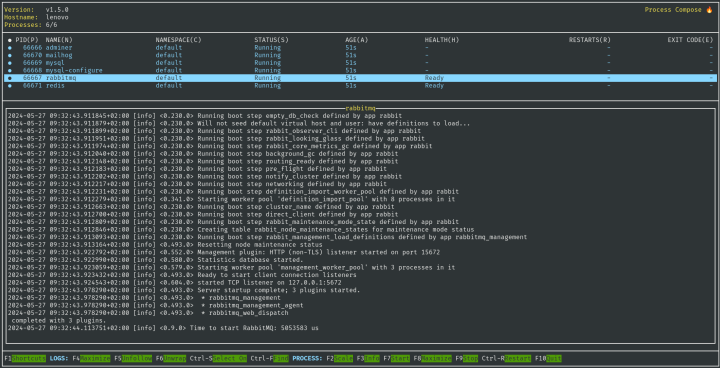Open the F3 Info for process
The height and width of the screenshot is (368, 720).
pyautogui.click(x=368, y=358)
